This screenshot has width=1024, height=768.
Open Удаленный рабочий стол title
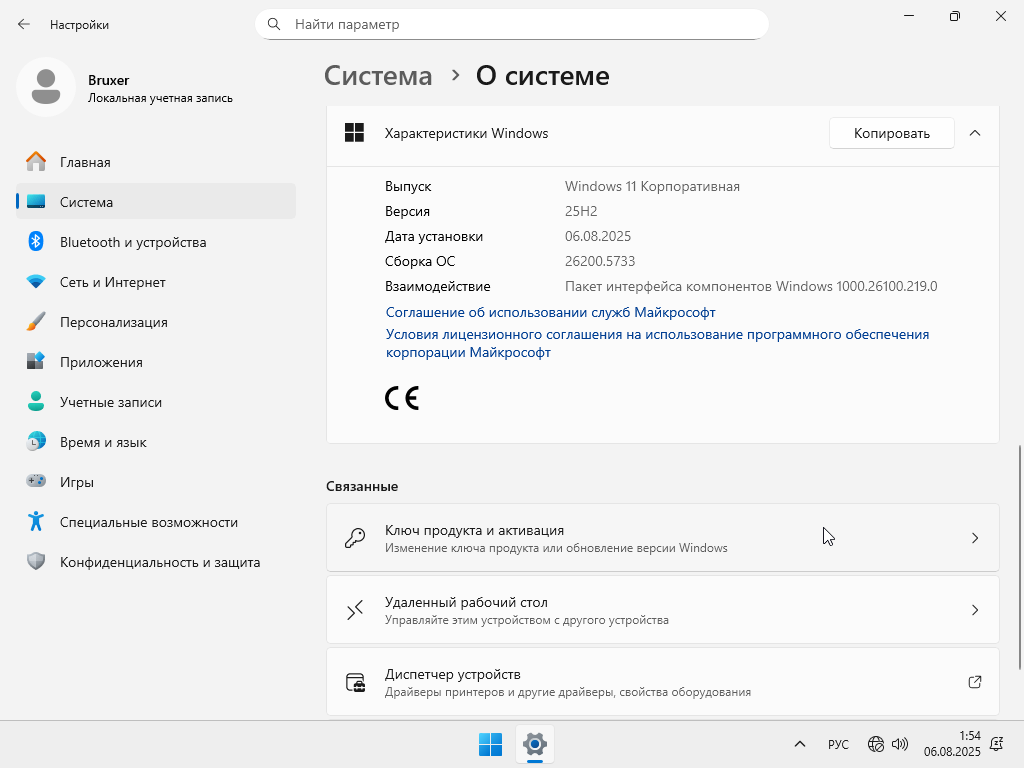pyautogui.click(x=466, y=602)
